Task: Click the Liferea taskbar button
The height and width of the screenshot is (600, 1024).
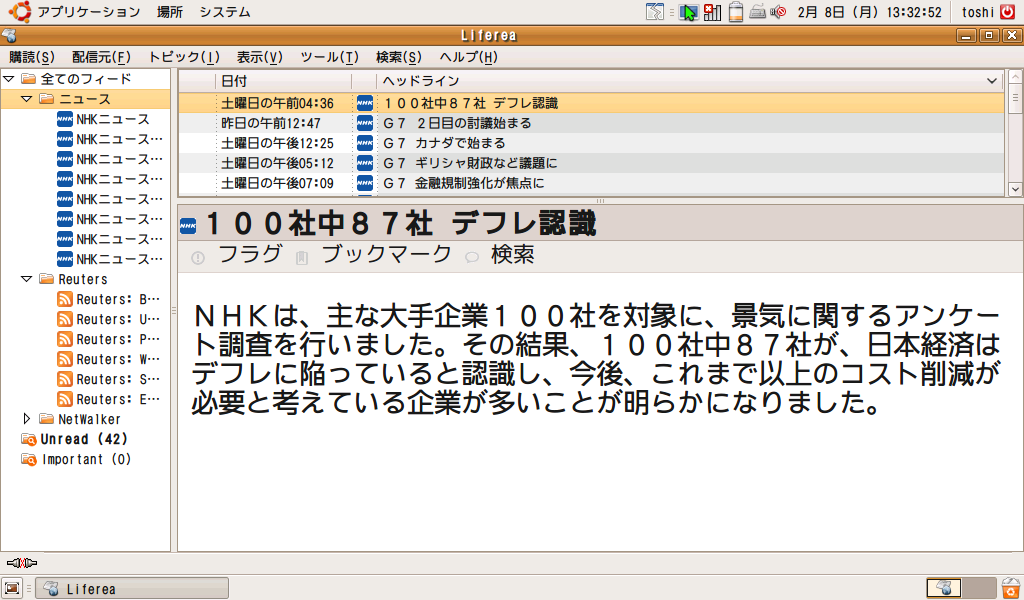Action: [x=132, y=588]
